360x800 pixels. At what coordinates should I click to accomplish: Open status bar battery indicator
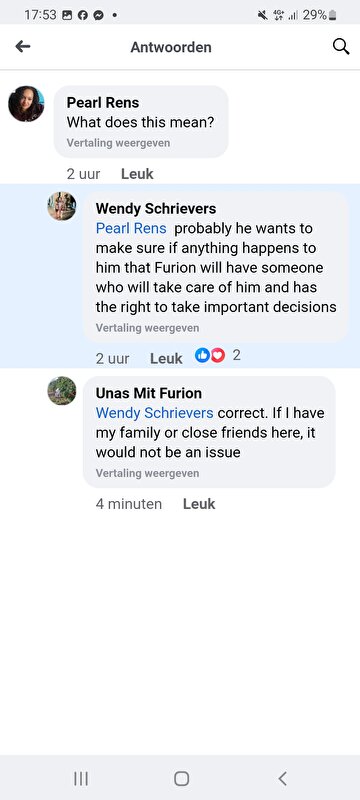(320, 15)
